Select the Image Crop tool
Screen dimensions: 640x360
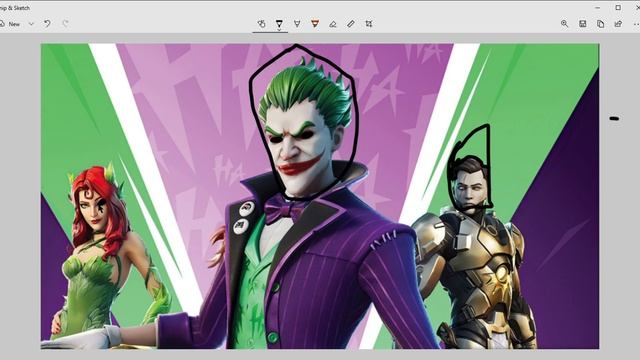[369, 24]
